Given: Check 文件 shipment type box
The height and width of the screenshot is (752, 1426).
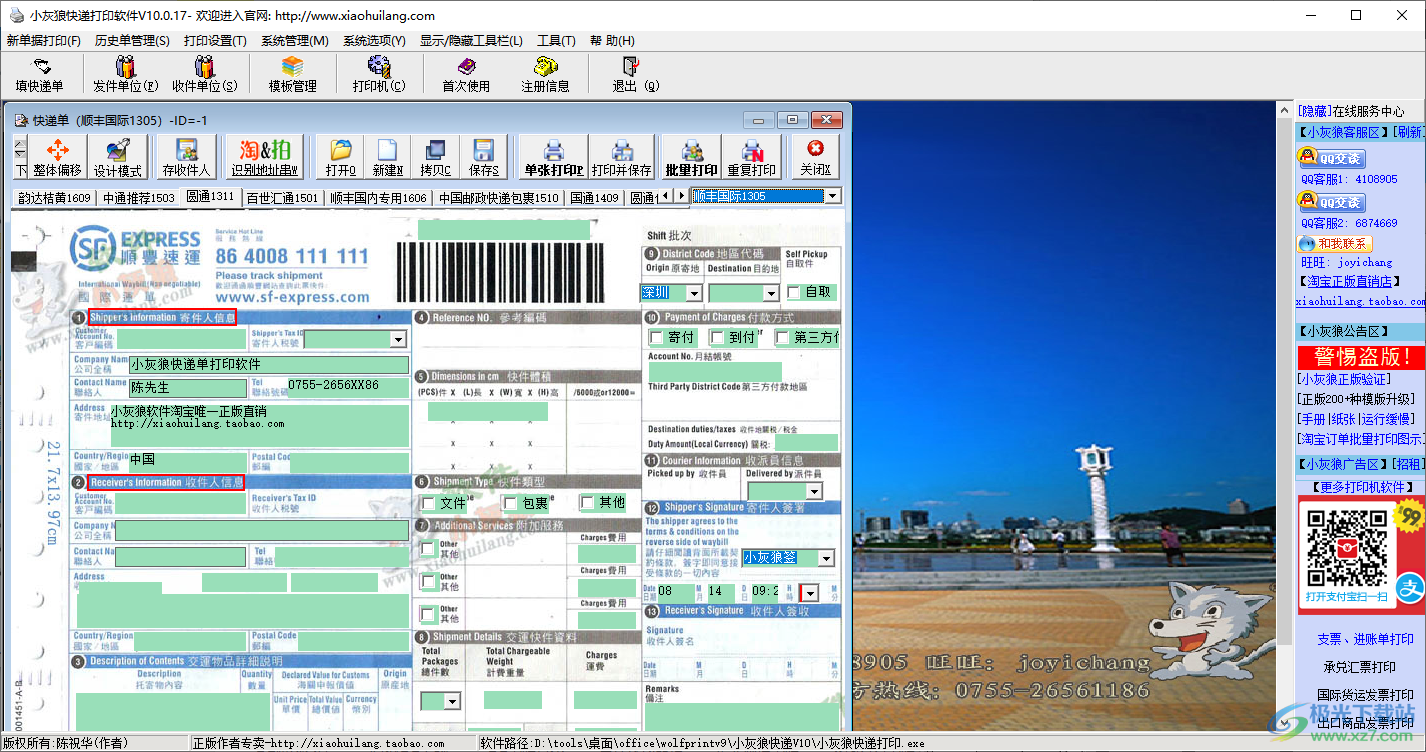Looking at the screenshot, I should pyautogui.click(x=428, y=503).
